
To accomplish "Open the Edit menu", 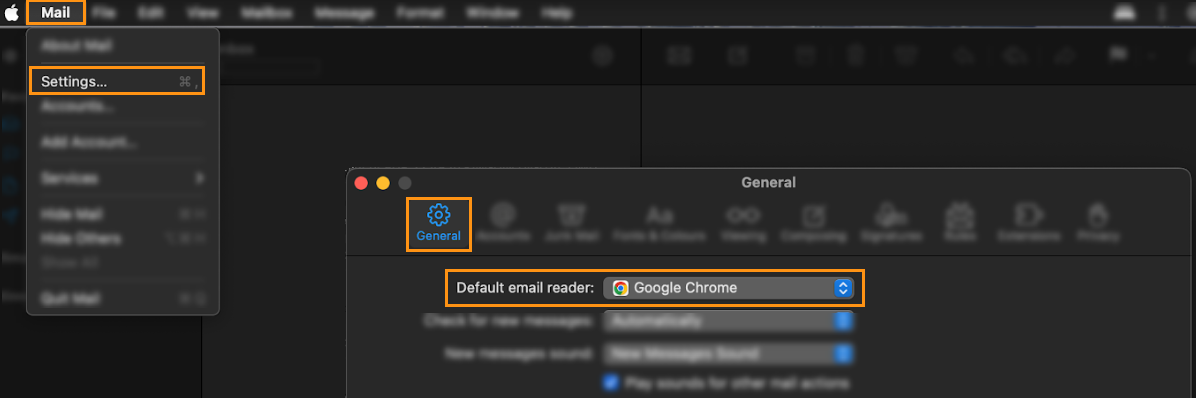I will [152, 13].
